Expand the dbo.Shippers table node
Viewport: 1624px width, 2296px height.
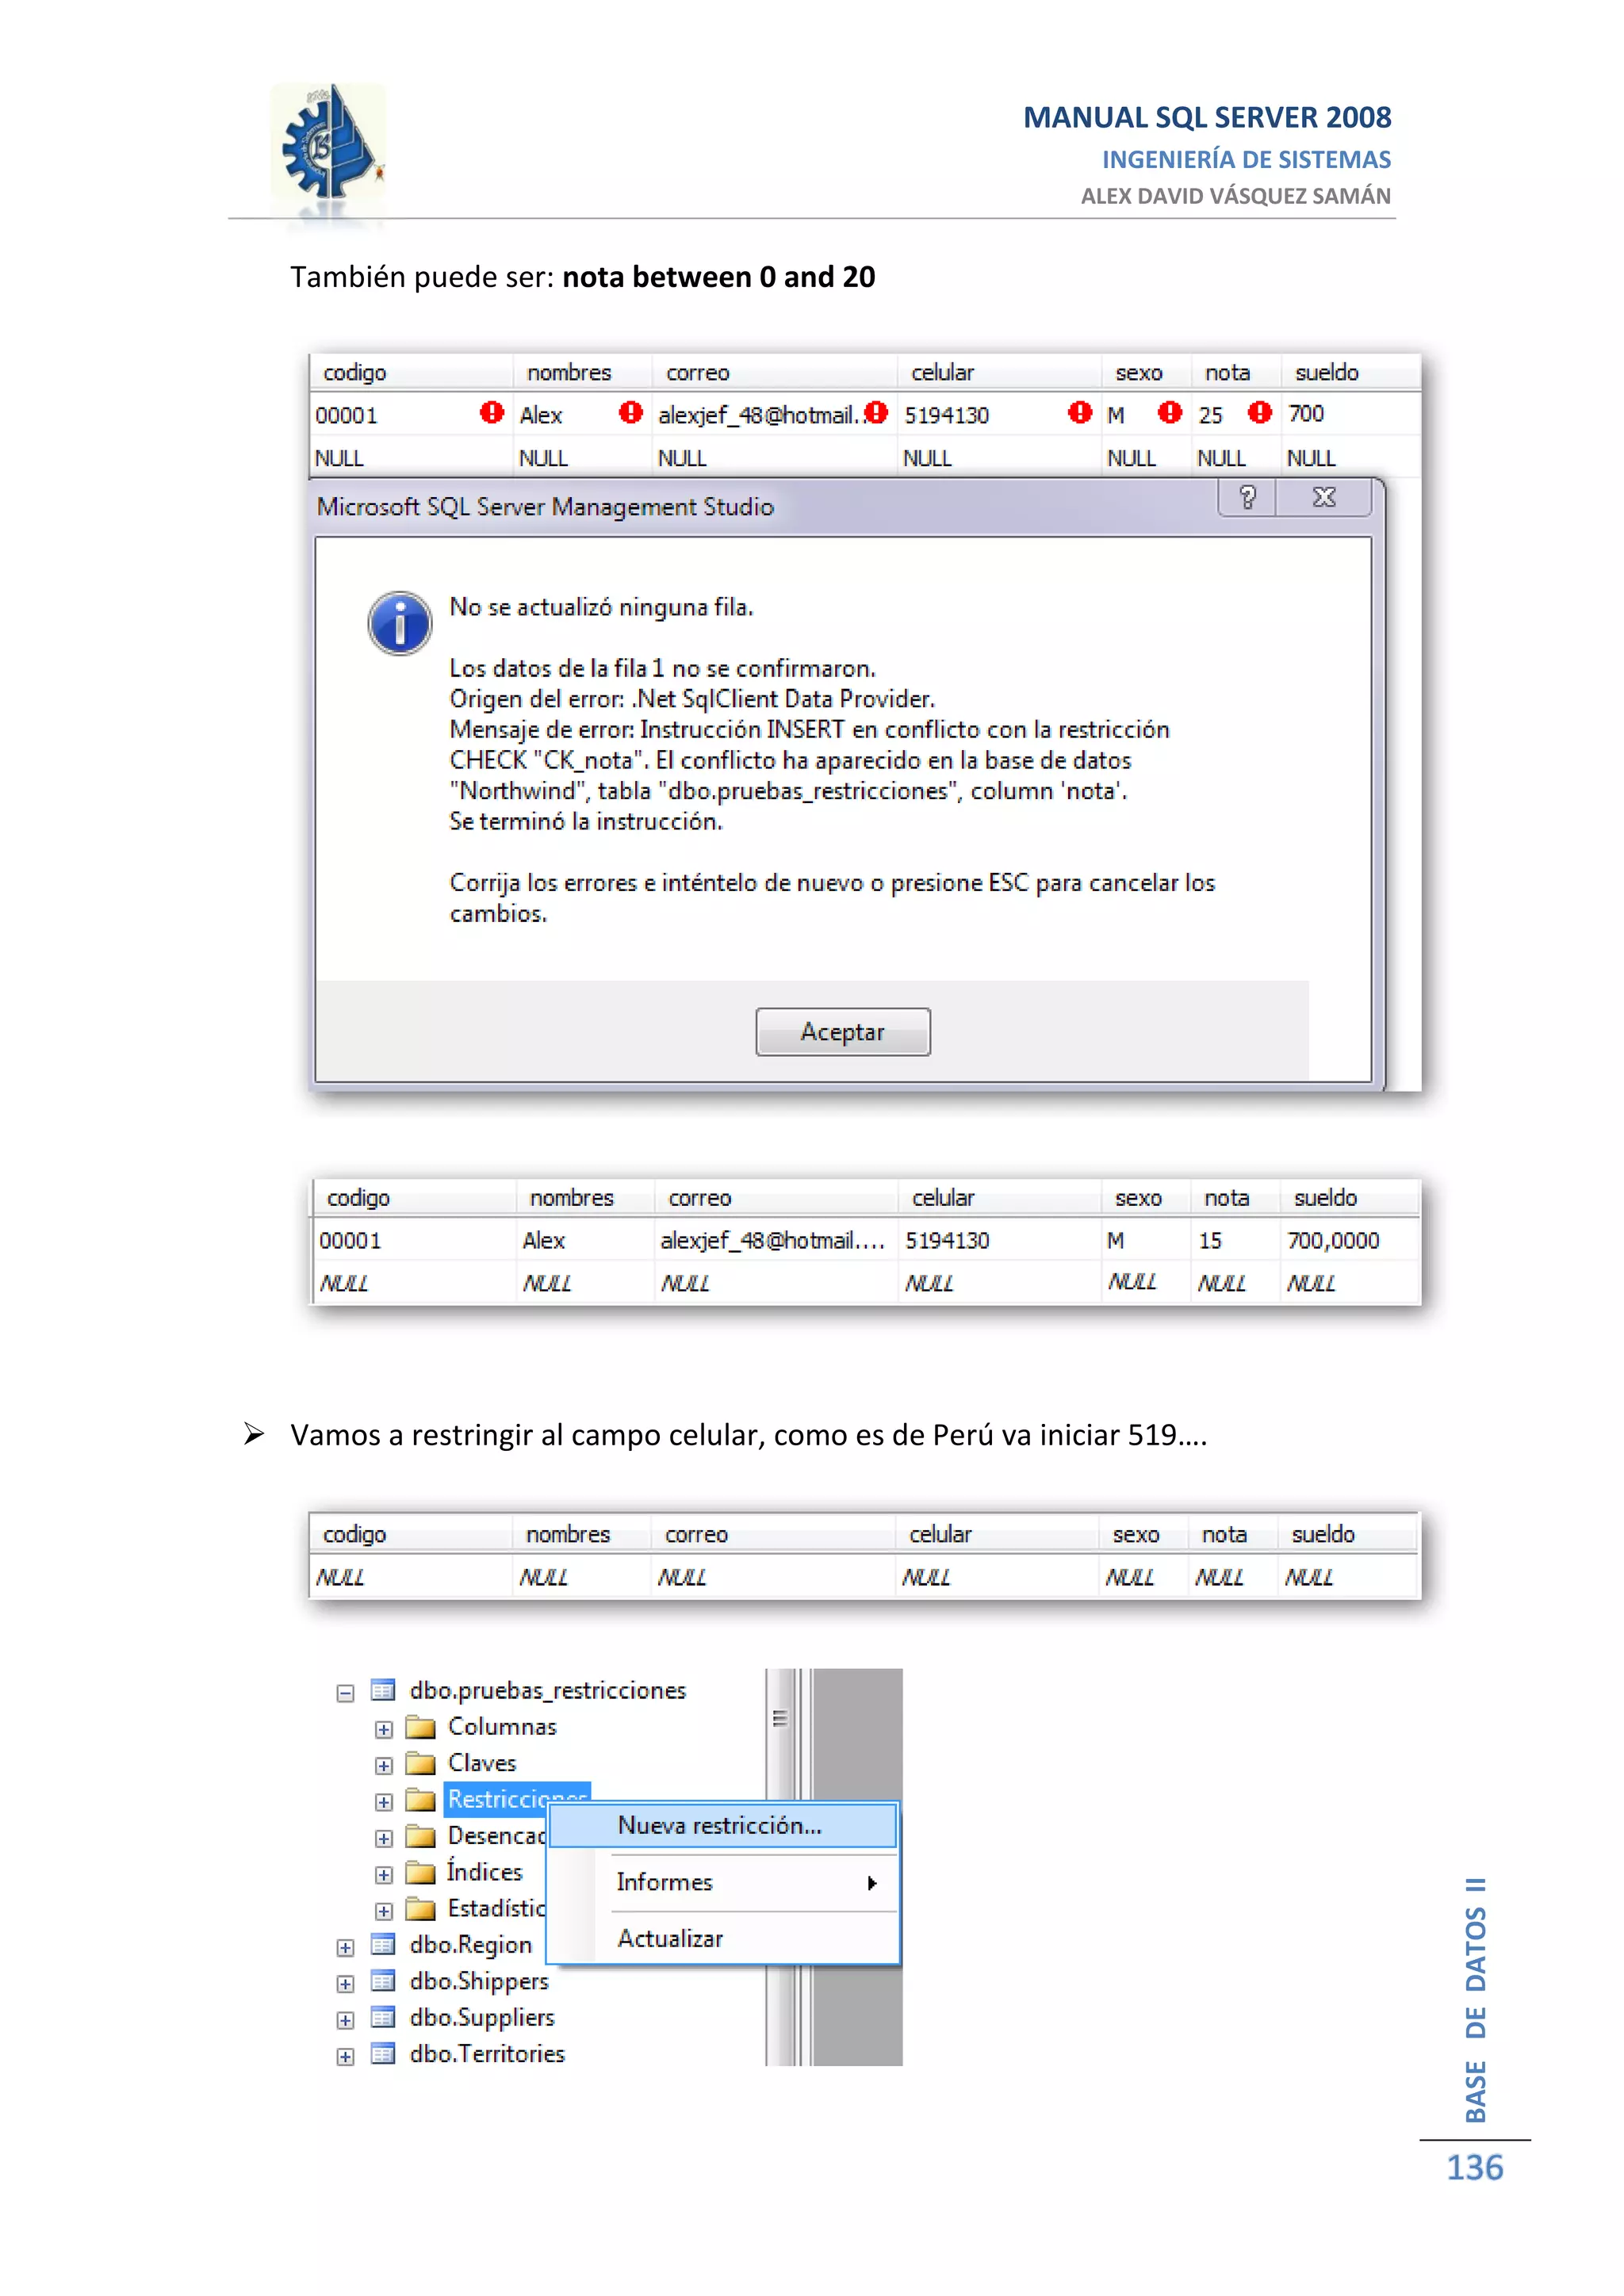[x=345, y=1984]
